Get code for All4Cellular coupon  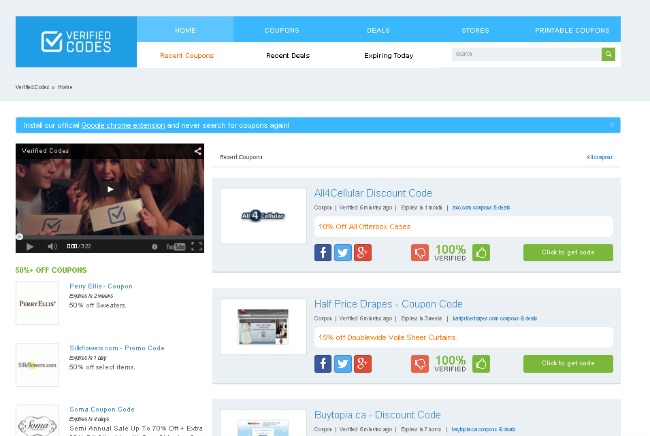coord(568,252)
